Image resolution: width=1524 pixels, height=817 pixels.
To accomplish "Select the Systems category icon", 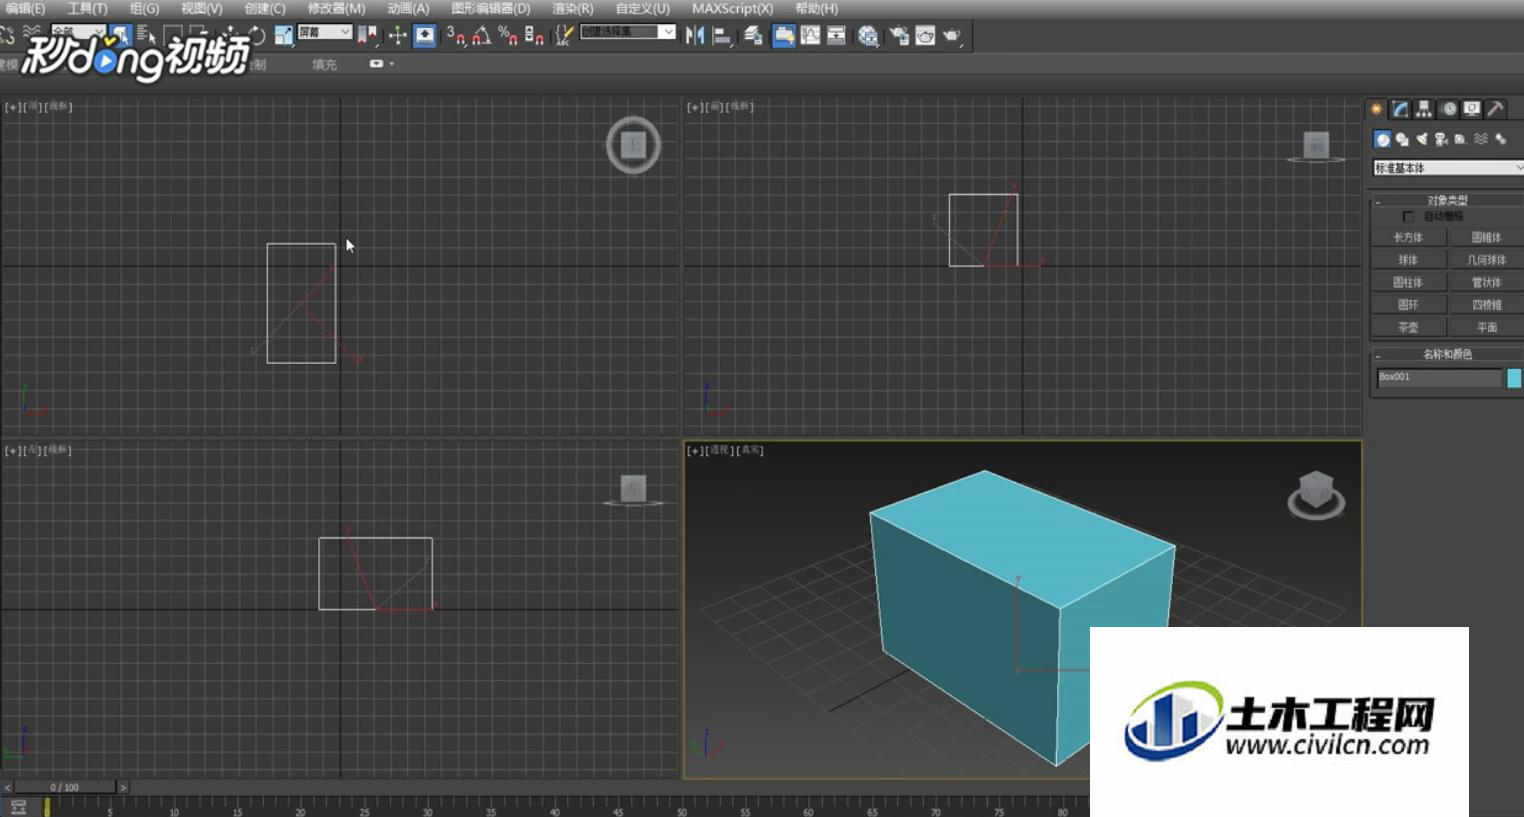I will coord(1501,139).
